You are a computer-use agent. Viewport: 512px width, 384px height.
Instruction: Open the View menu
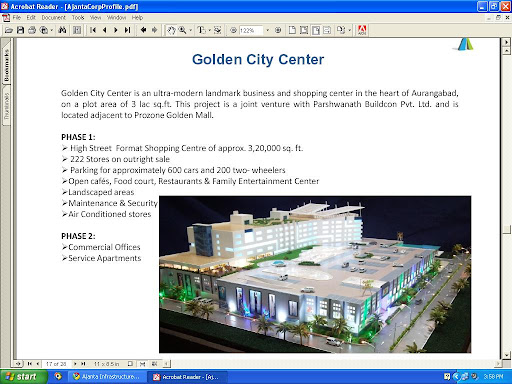pyautogui.click(x=95, y=17)
